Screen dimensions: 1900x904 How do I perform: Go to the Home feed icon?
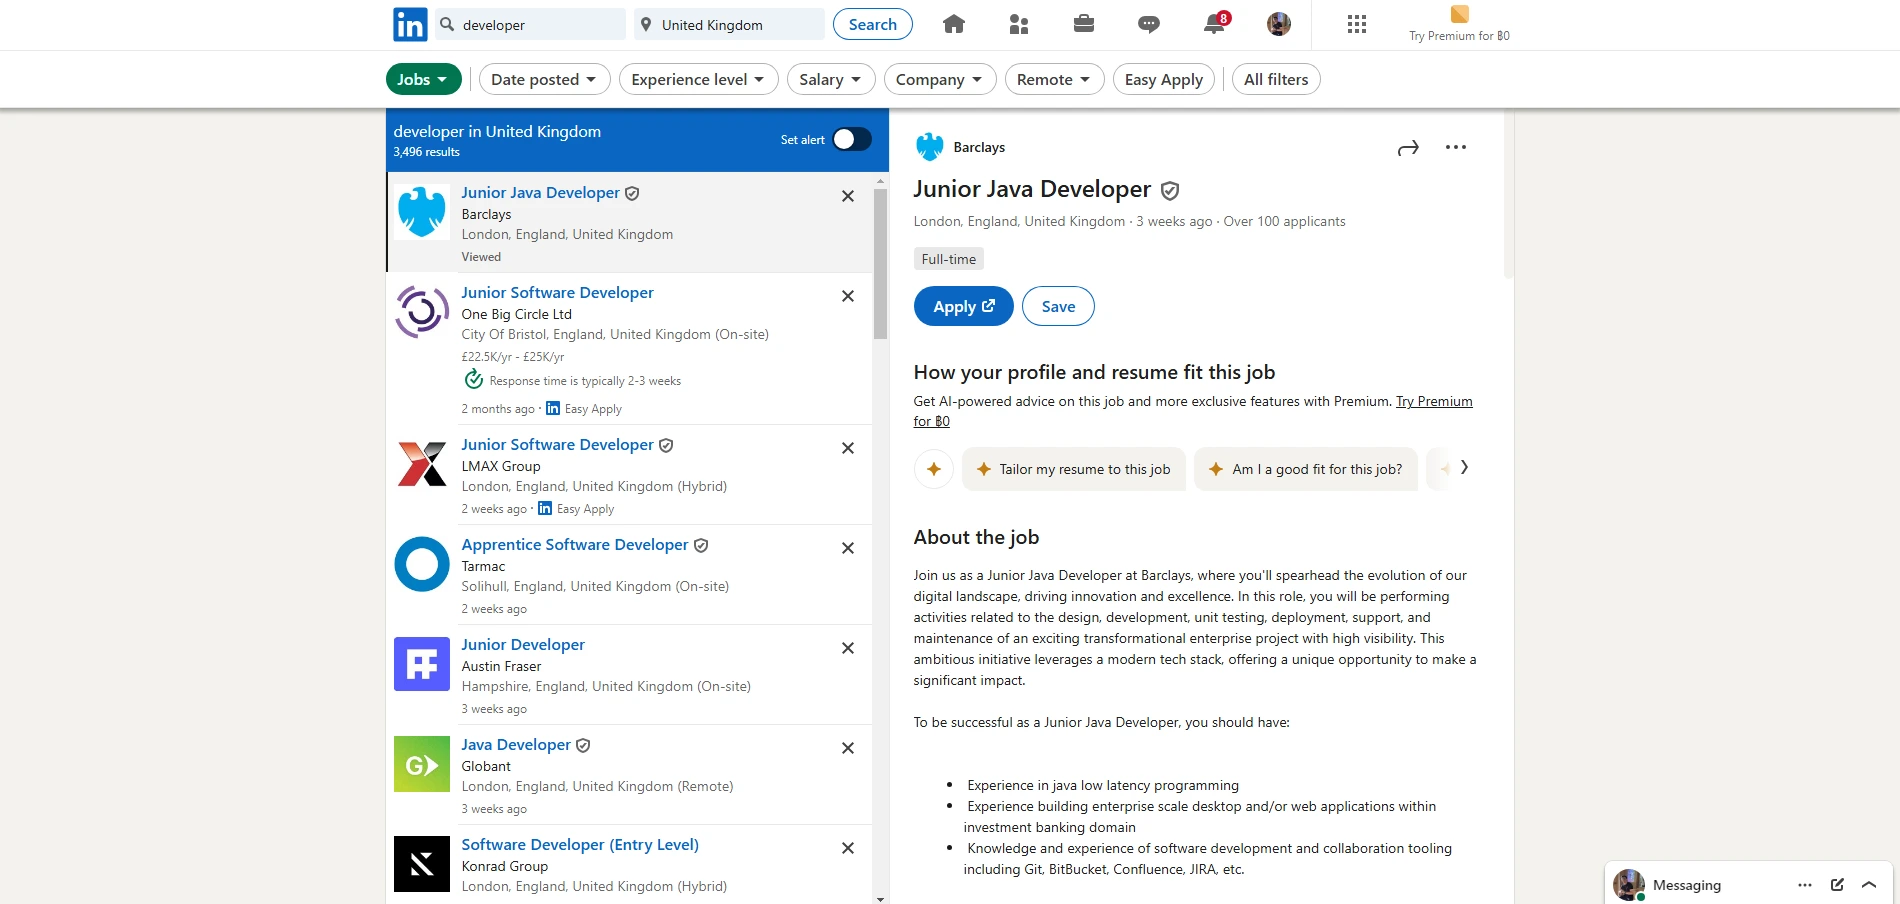coord(954,24)
